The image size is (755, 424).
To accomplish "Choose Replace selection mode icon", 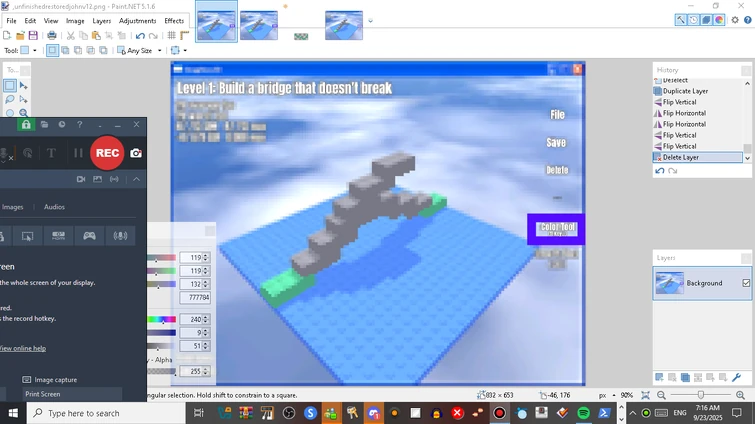I will point(52,50).
